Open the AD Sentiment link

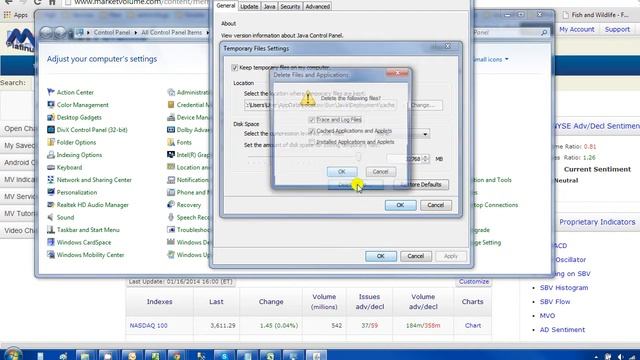click(x=562, y=329)
